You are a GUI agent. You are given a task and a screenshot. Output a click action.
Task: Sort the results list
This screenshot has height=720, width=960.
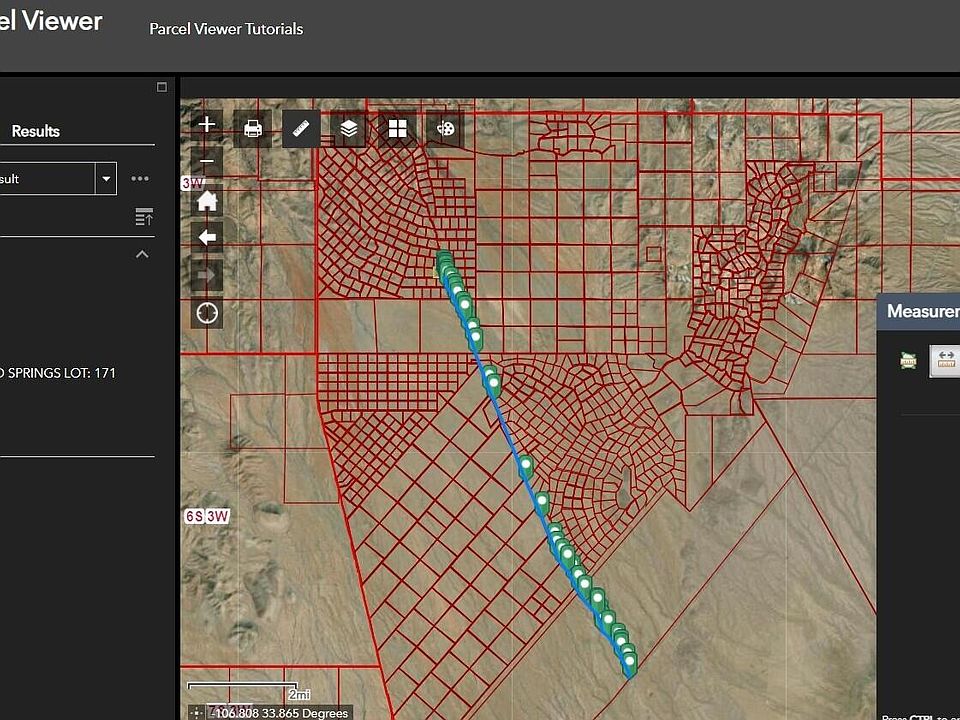click(144, 217)
